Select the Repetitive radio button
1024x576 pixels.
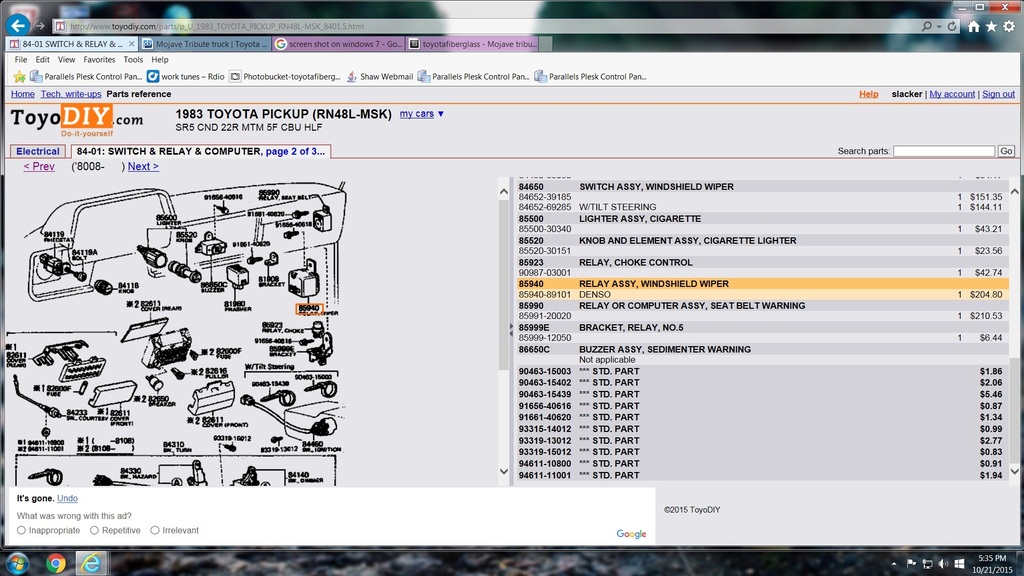[94, 530]
